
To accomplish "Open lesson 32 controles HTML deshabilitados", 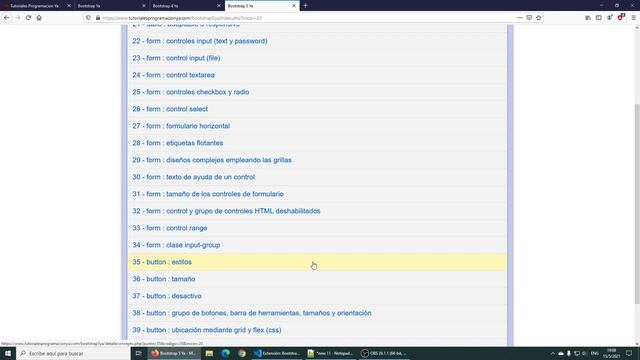I will (x=226, y=211).
